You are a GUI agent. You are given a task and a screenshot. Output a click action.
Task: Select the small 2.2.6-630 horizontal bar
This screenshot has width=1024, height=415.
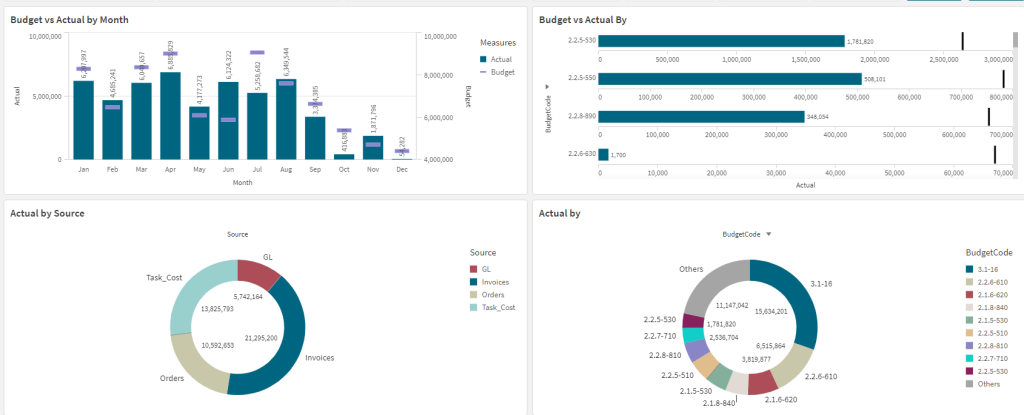pos(603,155)
